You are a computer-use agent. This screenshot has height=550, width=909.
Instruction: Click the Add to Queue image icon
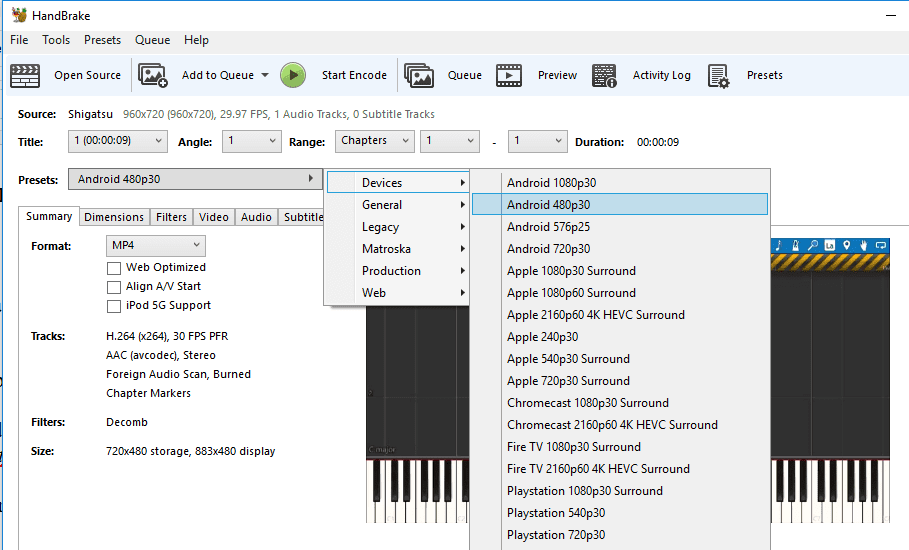point(153,75)
